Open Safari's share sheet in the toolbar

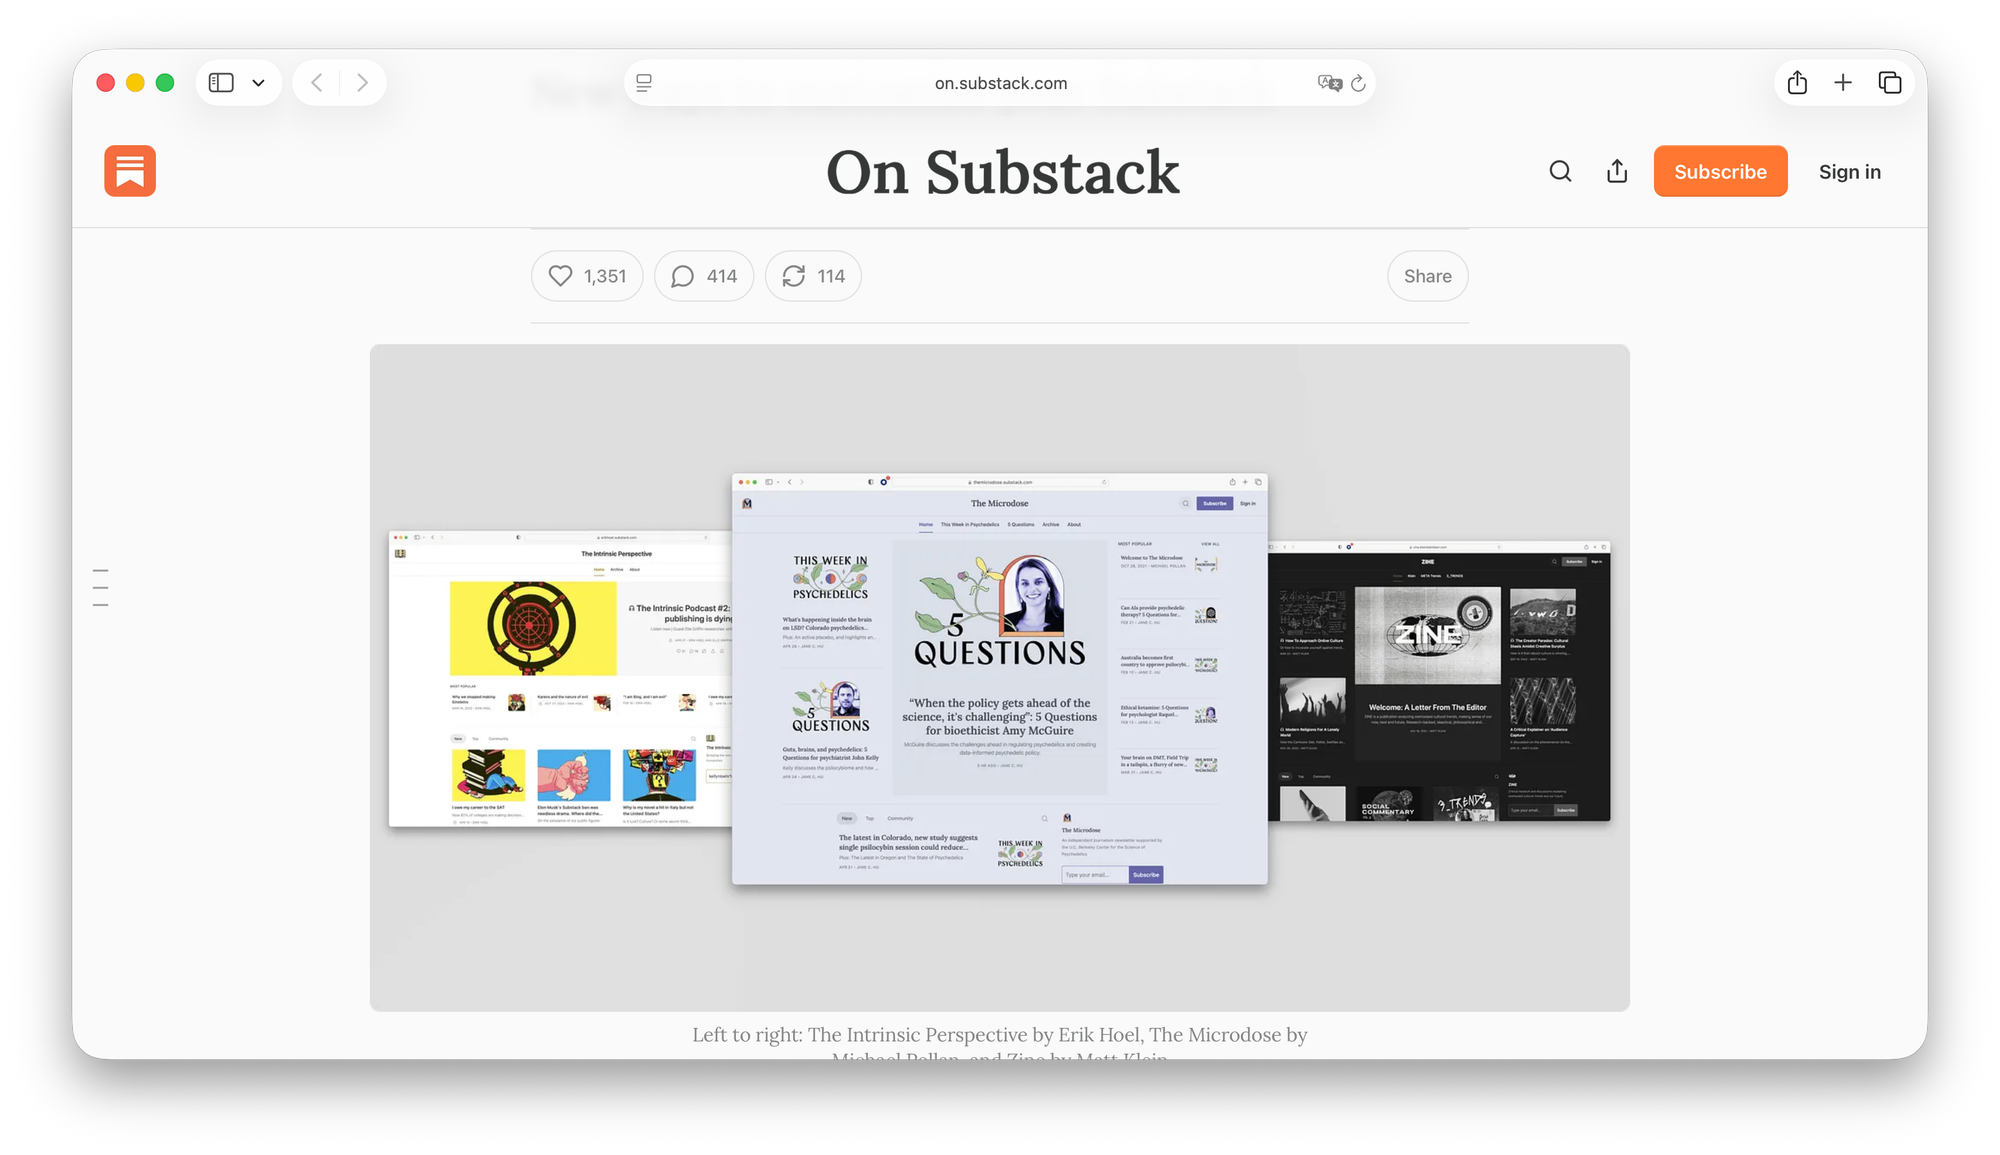(x=1796, y=82)
